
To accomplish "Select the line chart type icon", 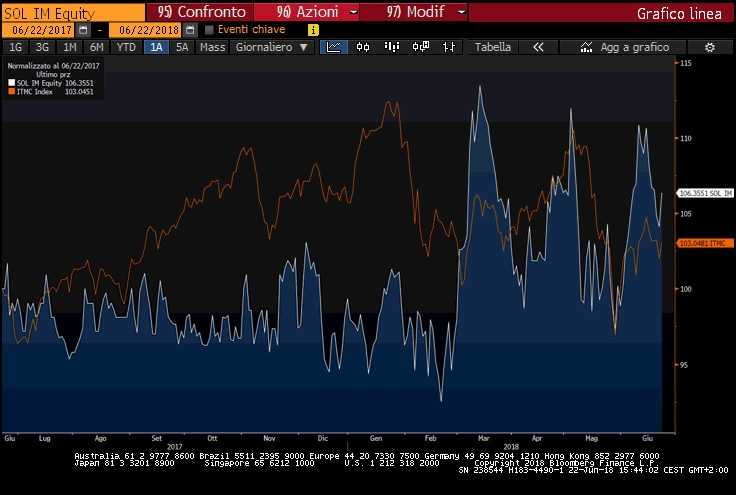I will point(334,47).
